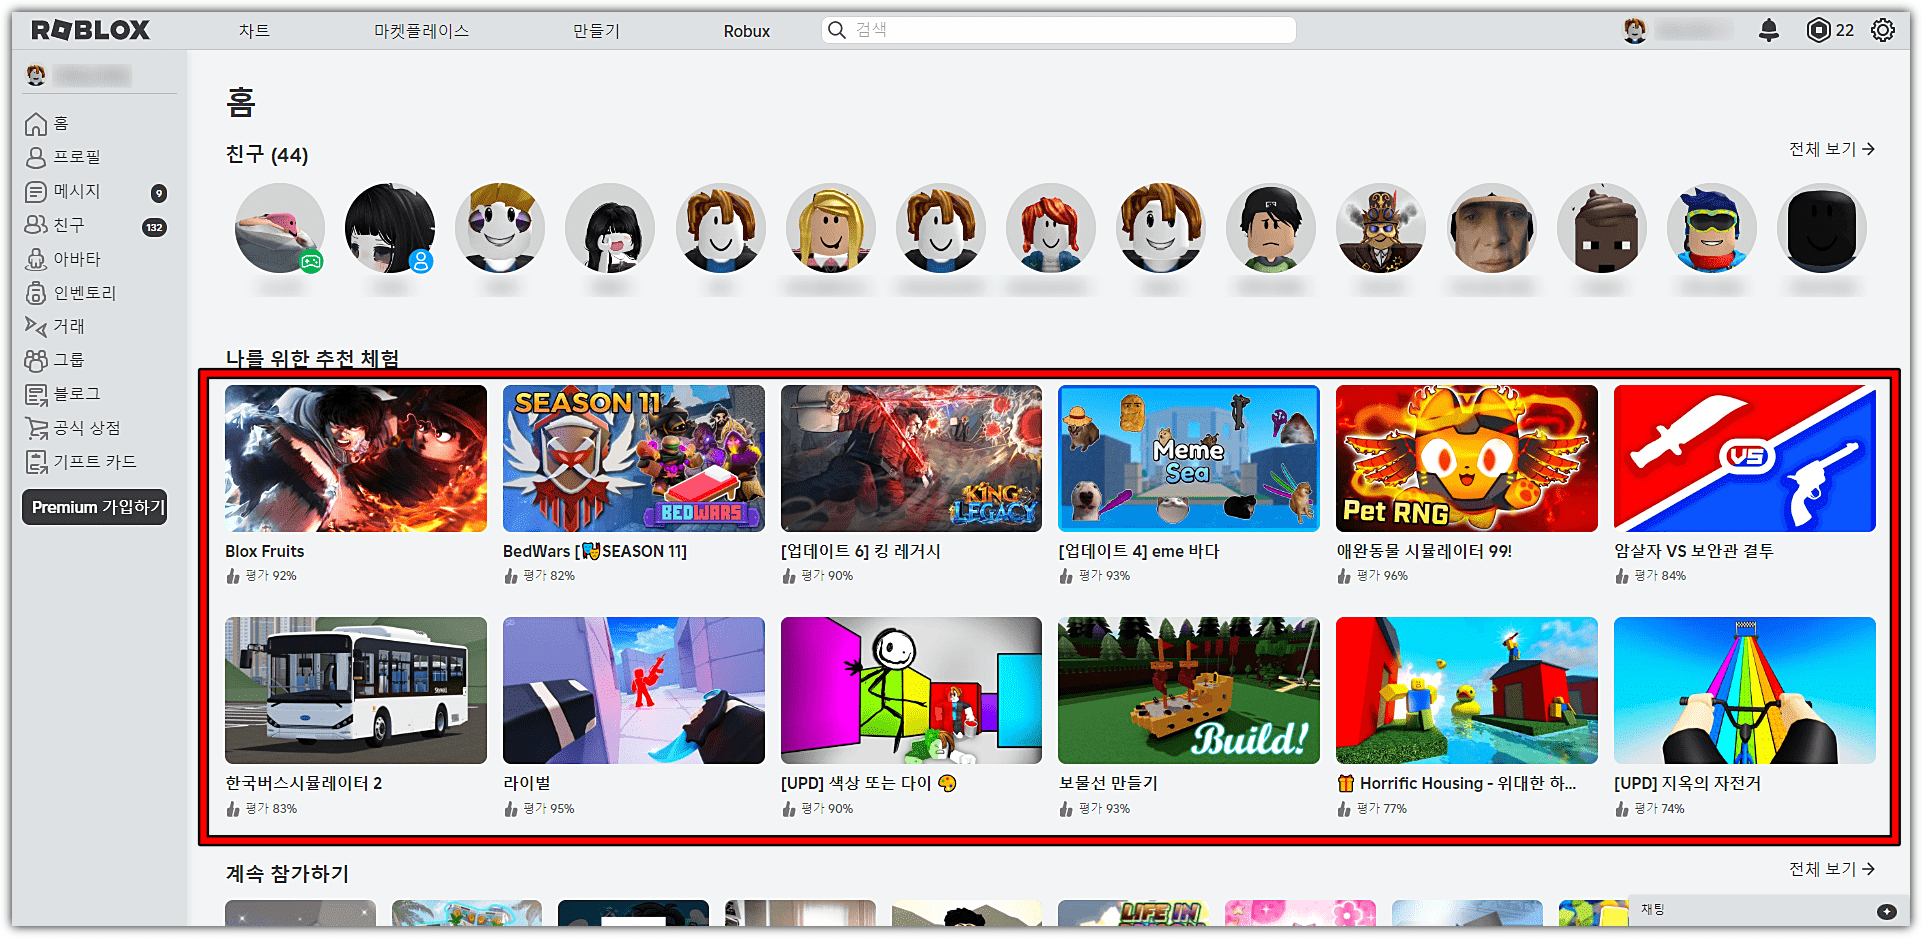The image size is (1923, 939).
Task: Open 암살자 VS 보안관 결투 thumbnail
Action: click(1745, 458)
